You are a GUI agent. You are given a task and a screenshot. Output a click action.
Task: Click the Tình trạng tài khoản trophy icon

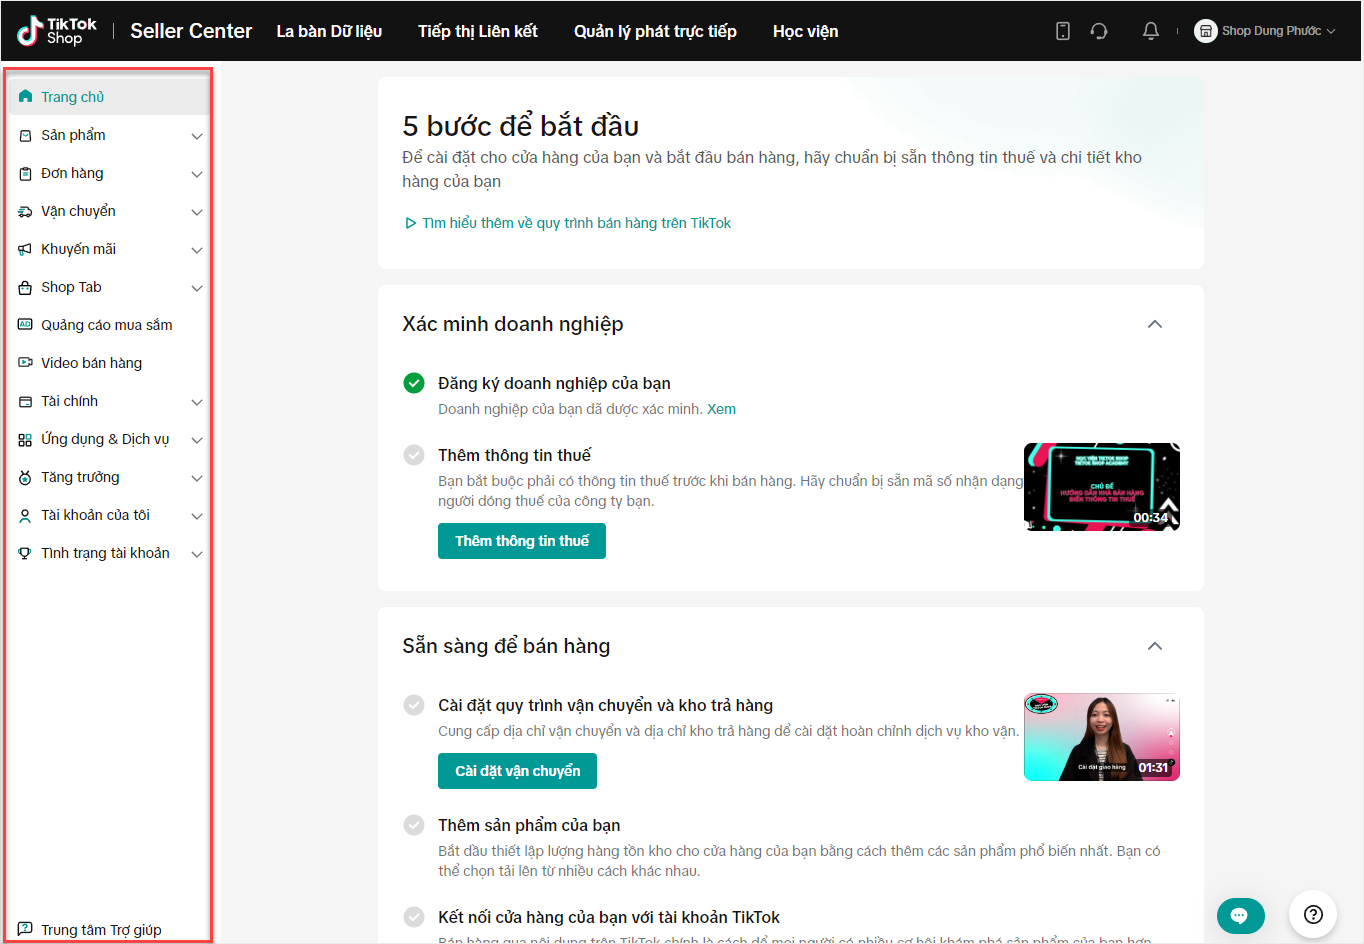tap(25, 553)
